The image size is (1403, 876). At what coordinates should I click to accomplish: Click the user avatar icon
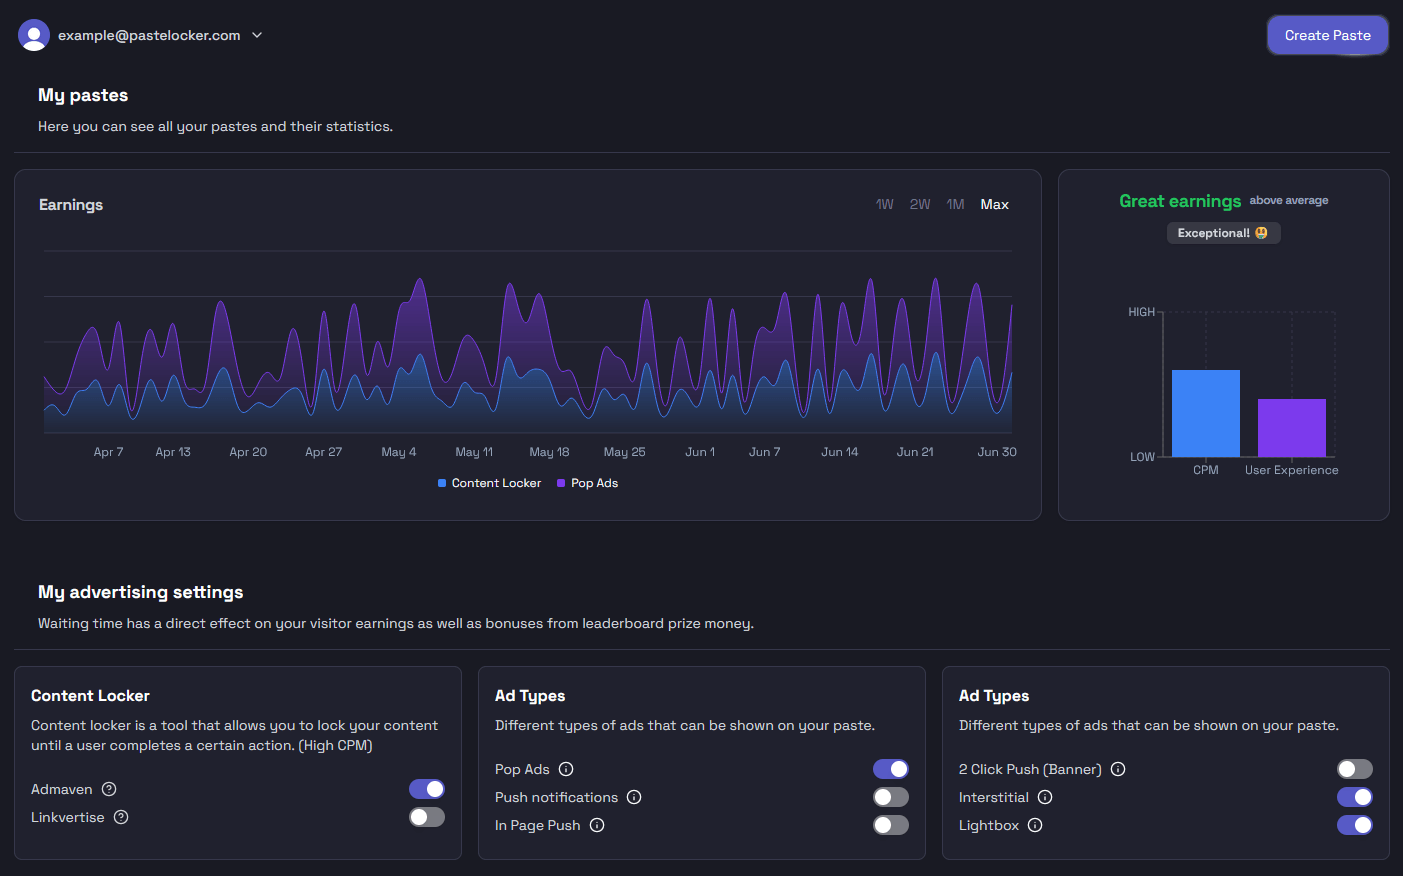34,35
